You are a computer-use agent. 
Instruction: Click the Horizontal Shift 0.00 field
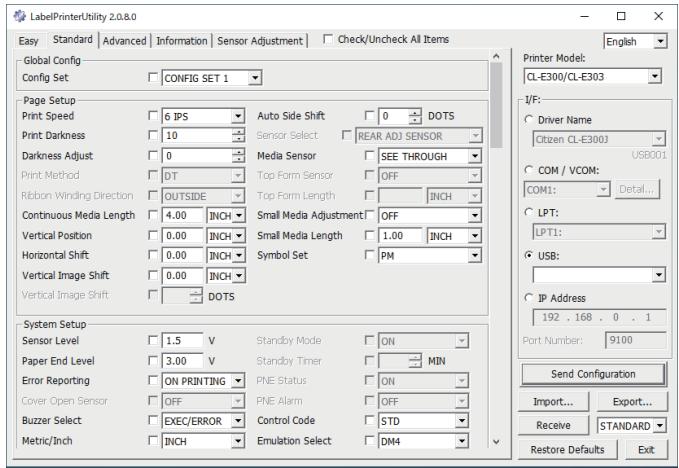point(182,255)
